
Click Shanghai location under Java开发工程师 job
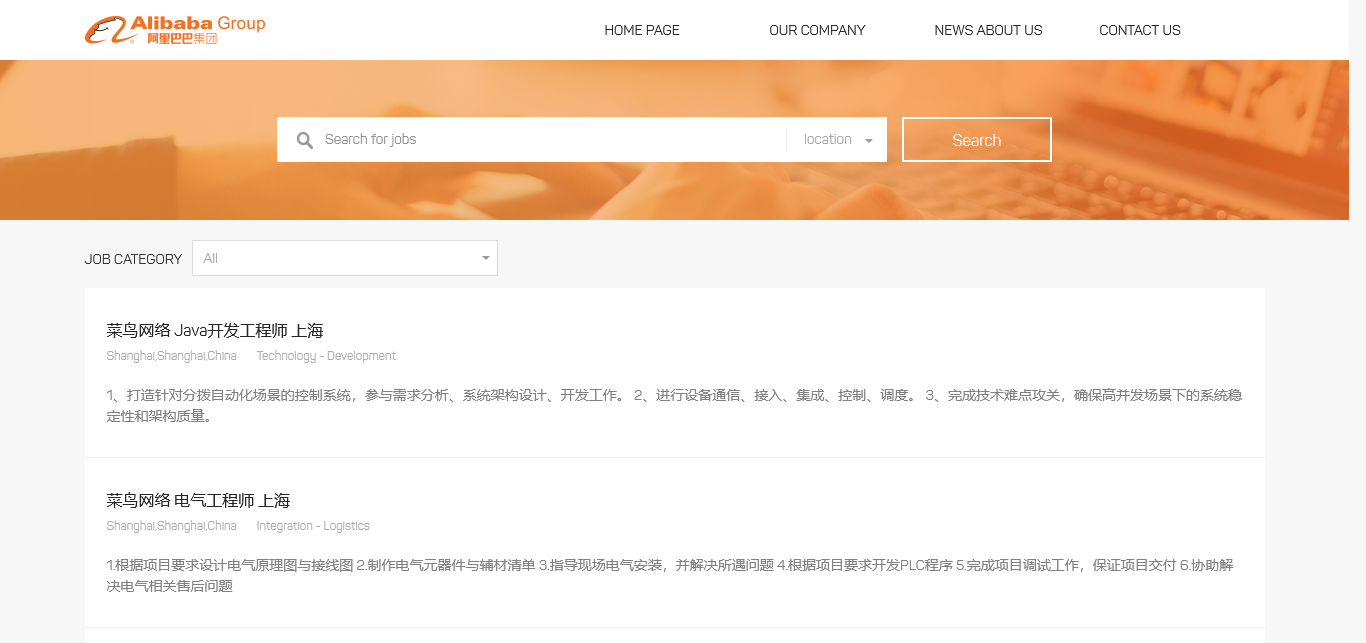click(171, 356)
